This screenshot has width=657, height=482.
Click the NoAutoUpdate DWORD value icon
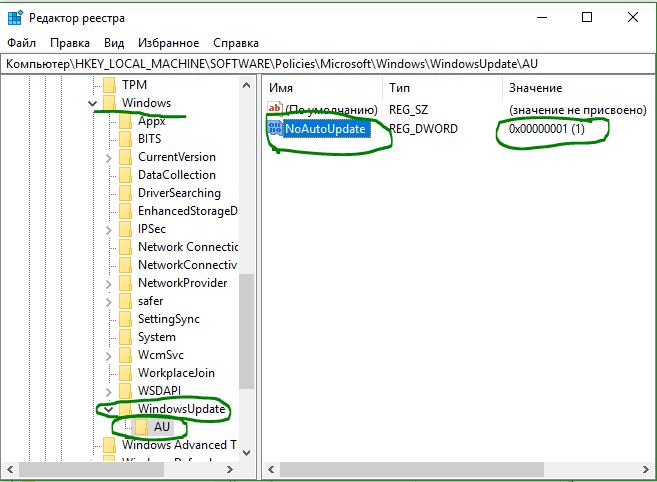[x=275, y=128]
